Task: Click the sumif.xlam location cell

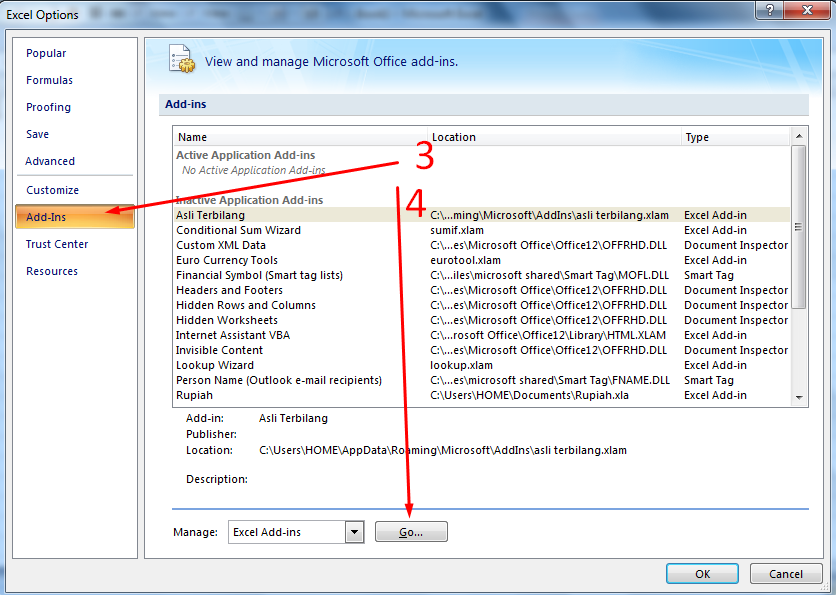Action: (457, 230)
